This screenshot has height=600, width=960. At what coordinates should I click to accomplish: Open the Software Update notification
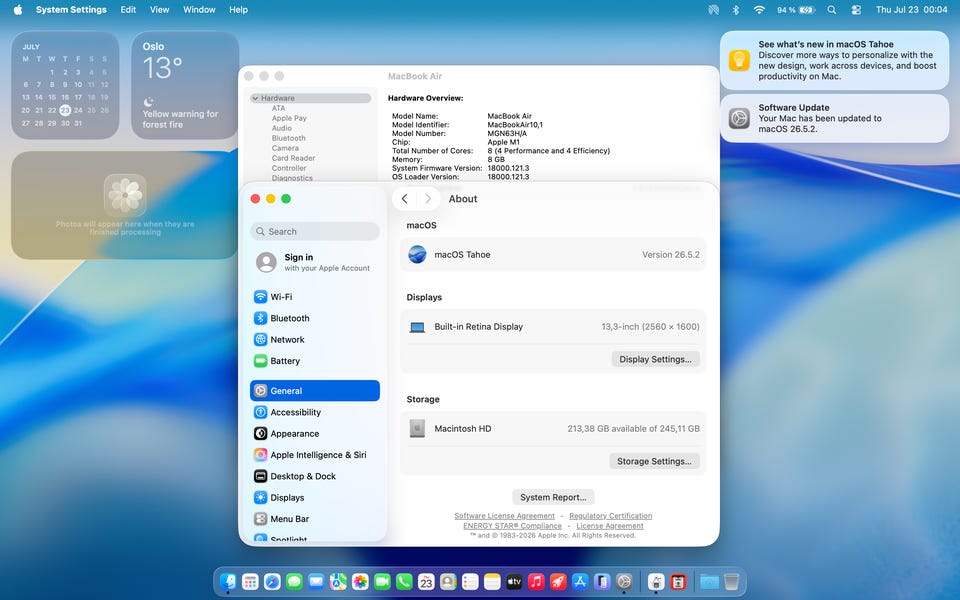[x=834, y=118]
